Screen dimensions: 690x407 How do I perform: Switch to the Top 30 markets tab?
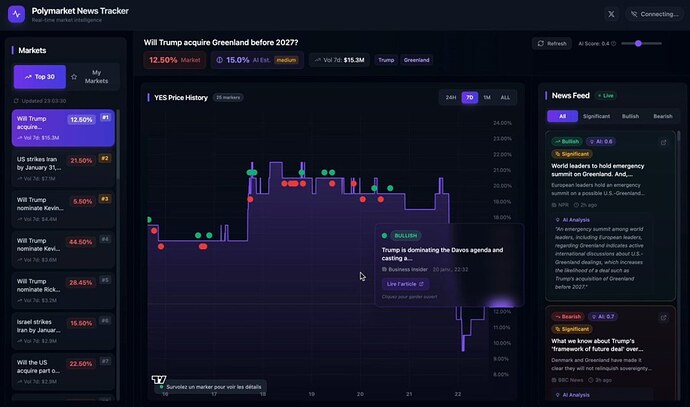pyautogui.click(x=39, y=77)
